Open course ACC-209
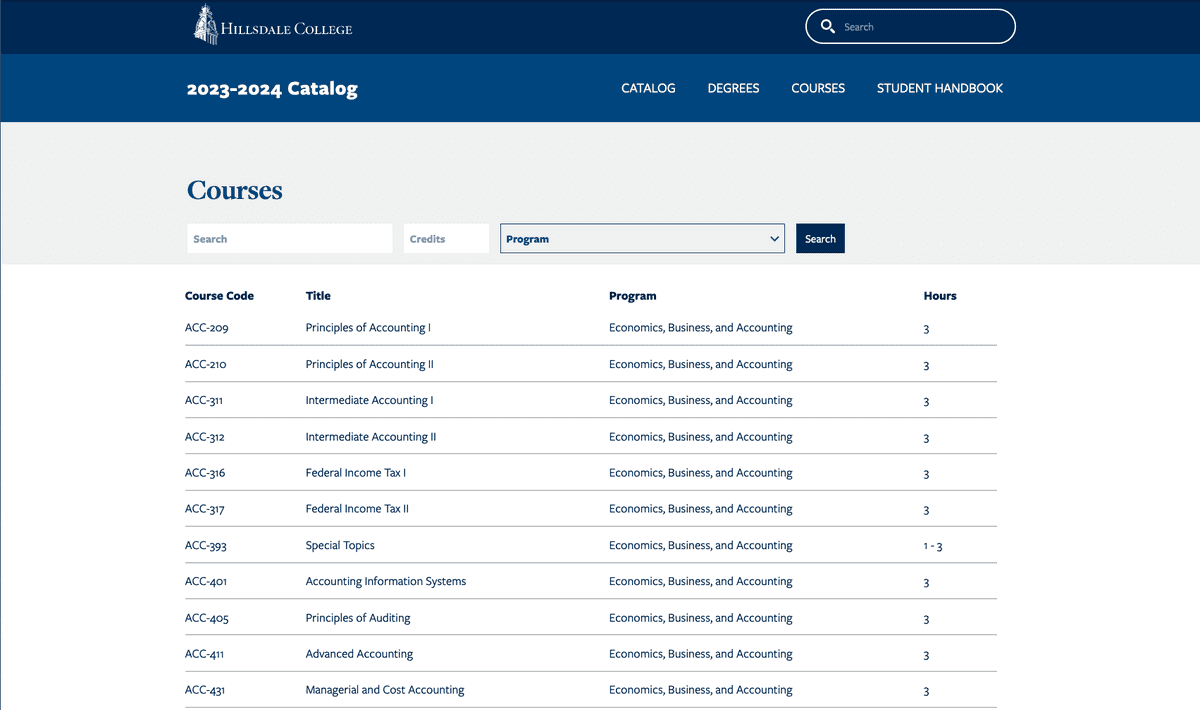Screen dimensions: 1200x710 (x=206, y=327)
